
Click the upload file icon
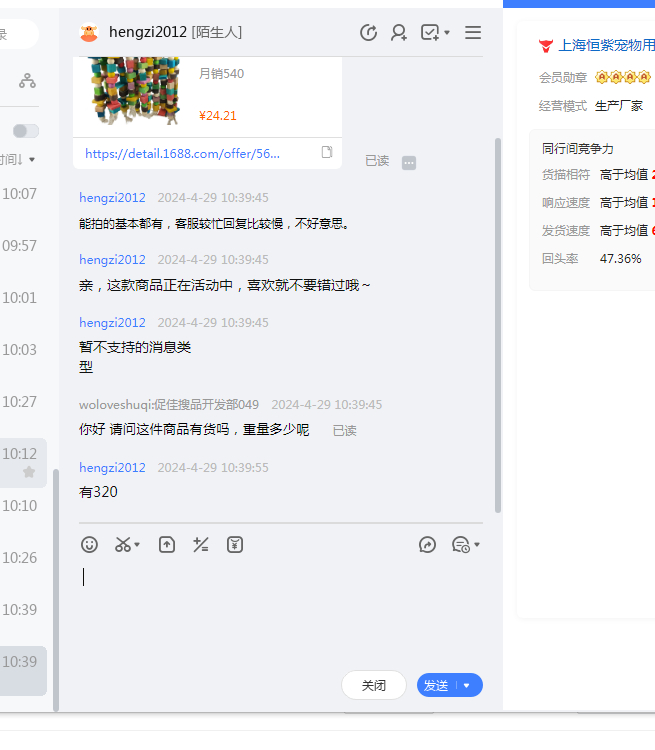coord(167,545)
